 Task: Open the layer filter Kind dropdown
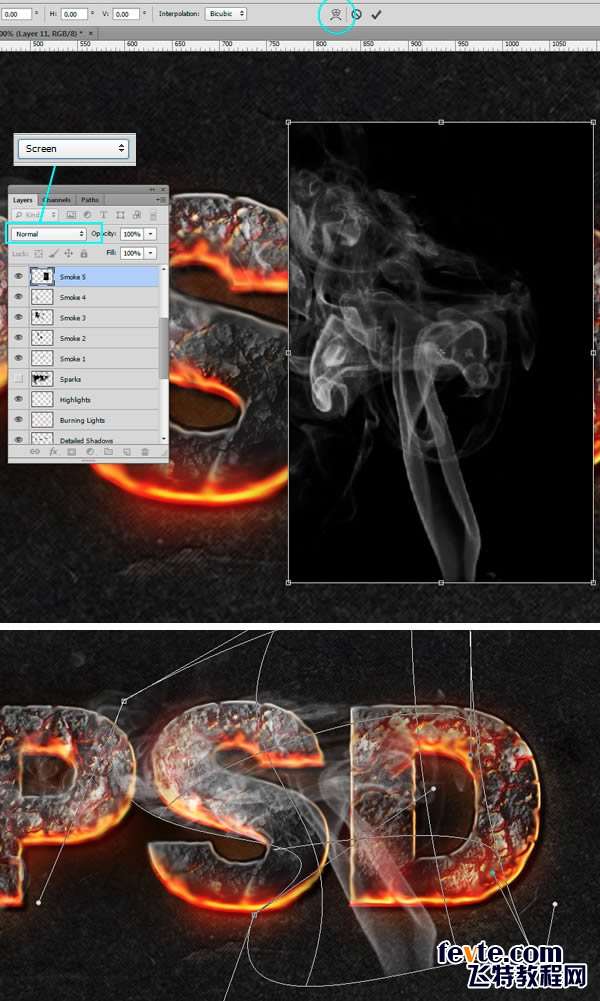coord(35,214)
